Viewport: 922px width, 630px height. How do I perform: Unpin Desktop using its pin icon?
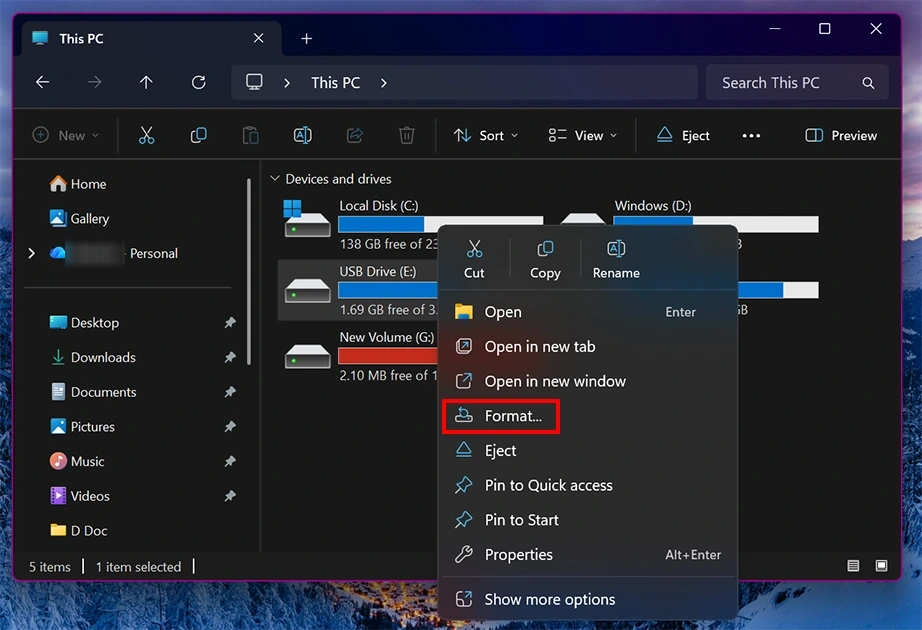[230, 322]
